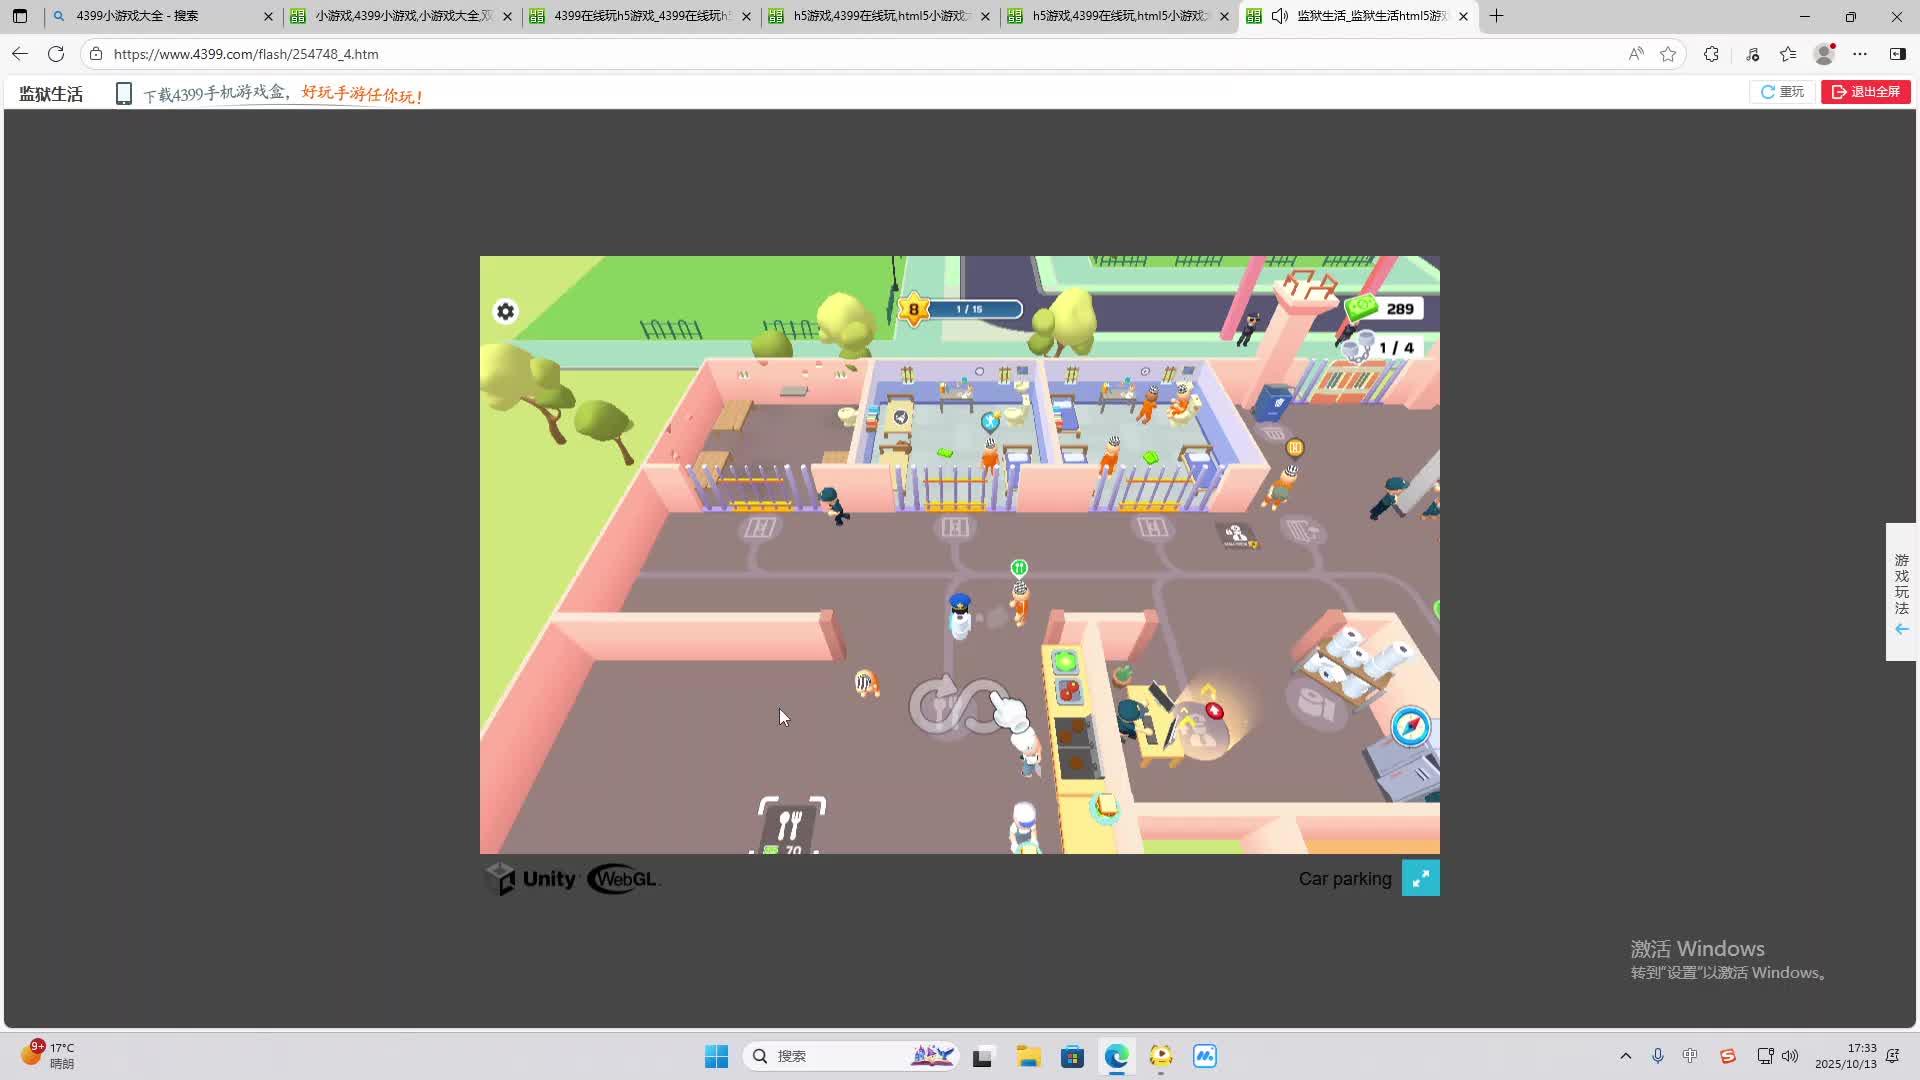Open the Edge tab actions menu

(20, 16)
